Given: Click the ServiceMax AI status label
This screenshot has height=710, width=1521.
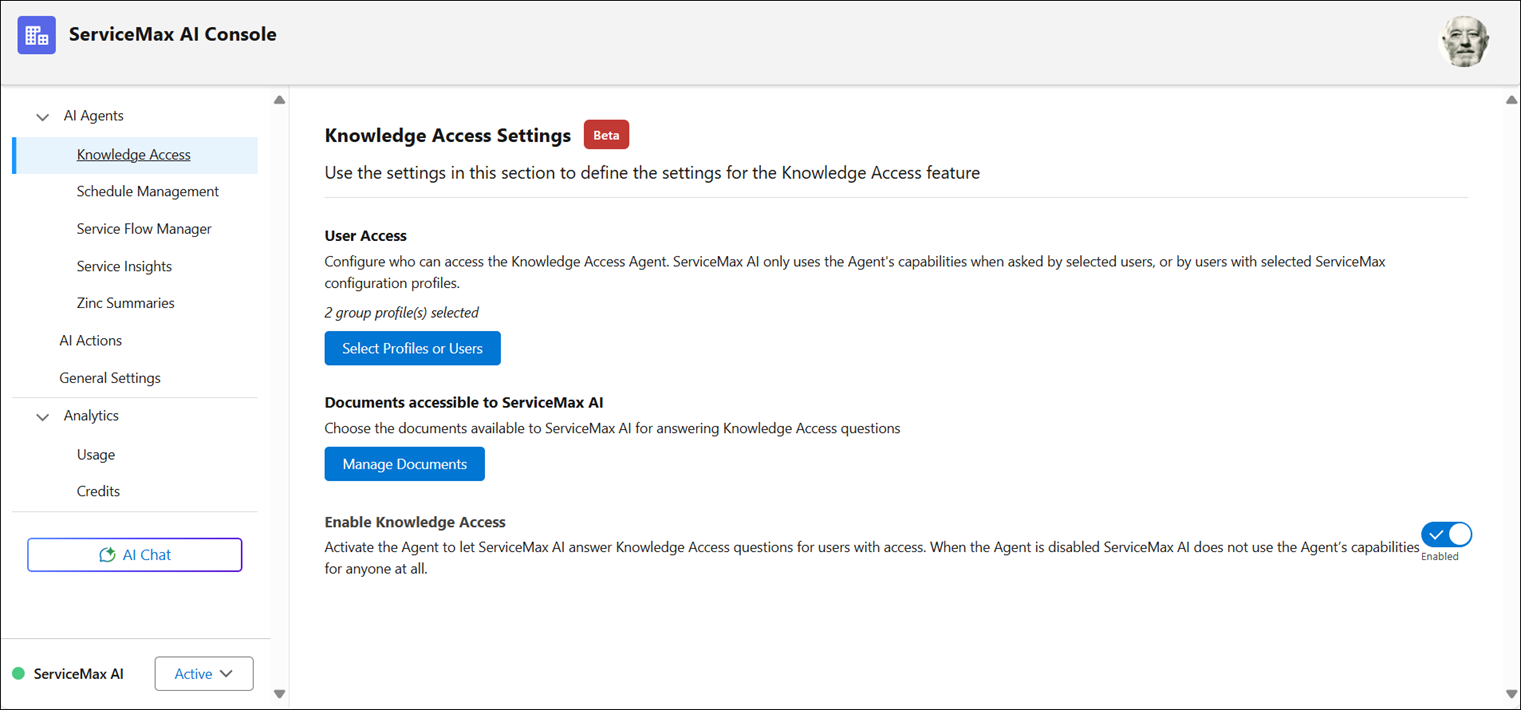Looking at the screenshot, I should pyautogui.click(x=79, y=674).
